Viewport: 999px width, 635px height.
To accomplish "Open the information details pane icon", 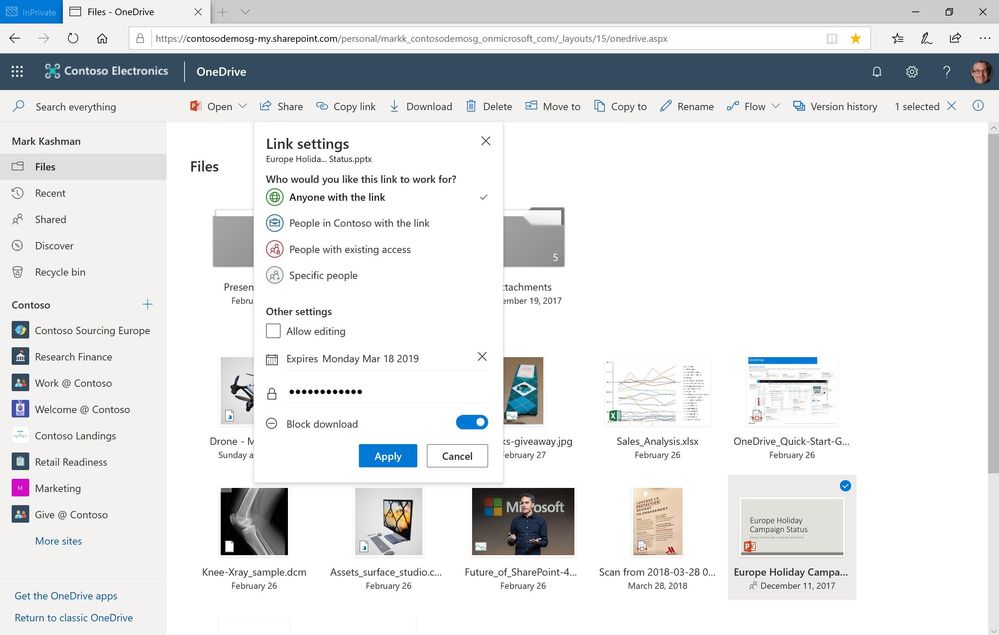I will tap(978, 106).
